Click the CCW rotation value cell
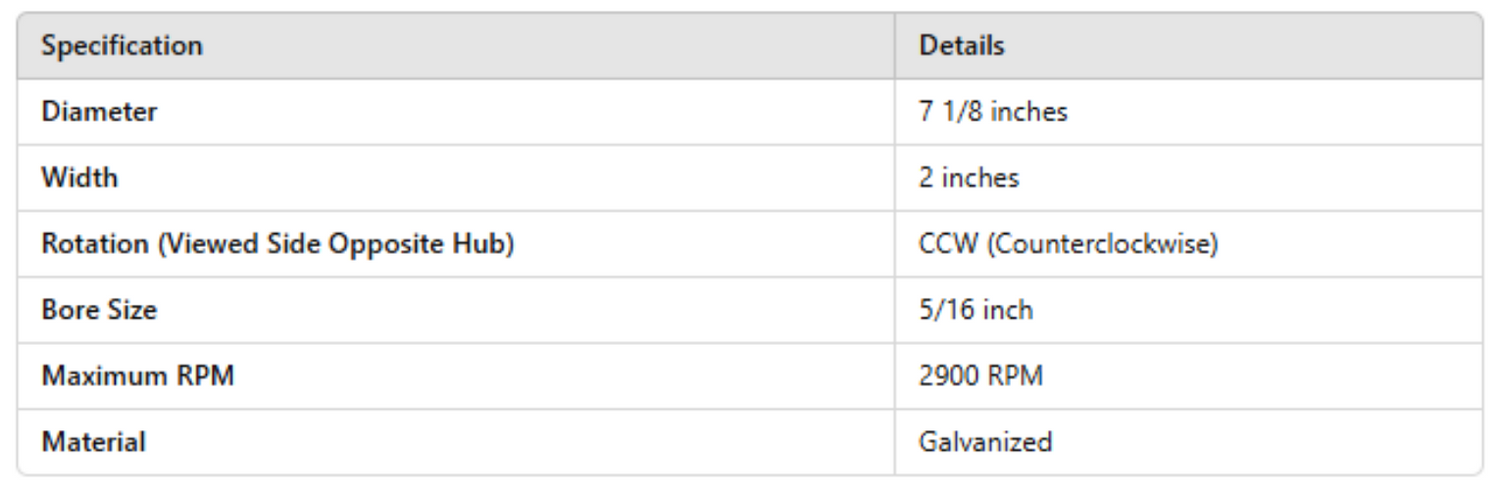 coord(1067,244)
